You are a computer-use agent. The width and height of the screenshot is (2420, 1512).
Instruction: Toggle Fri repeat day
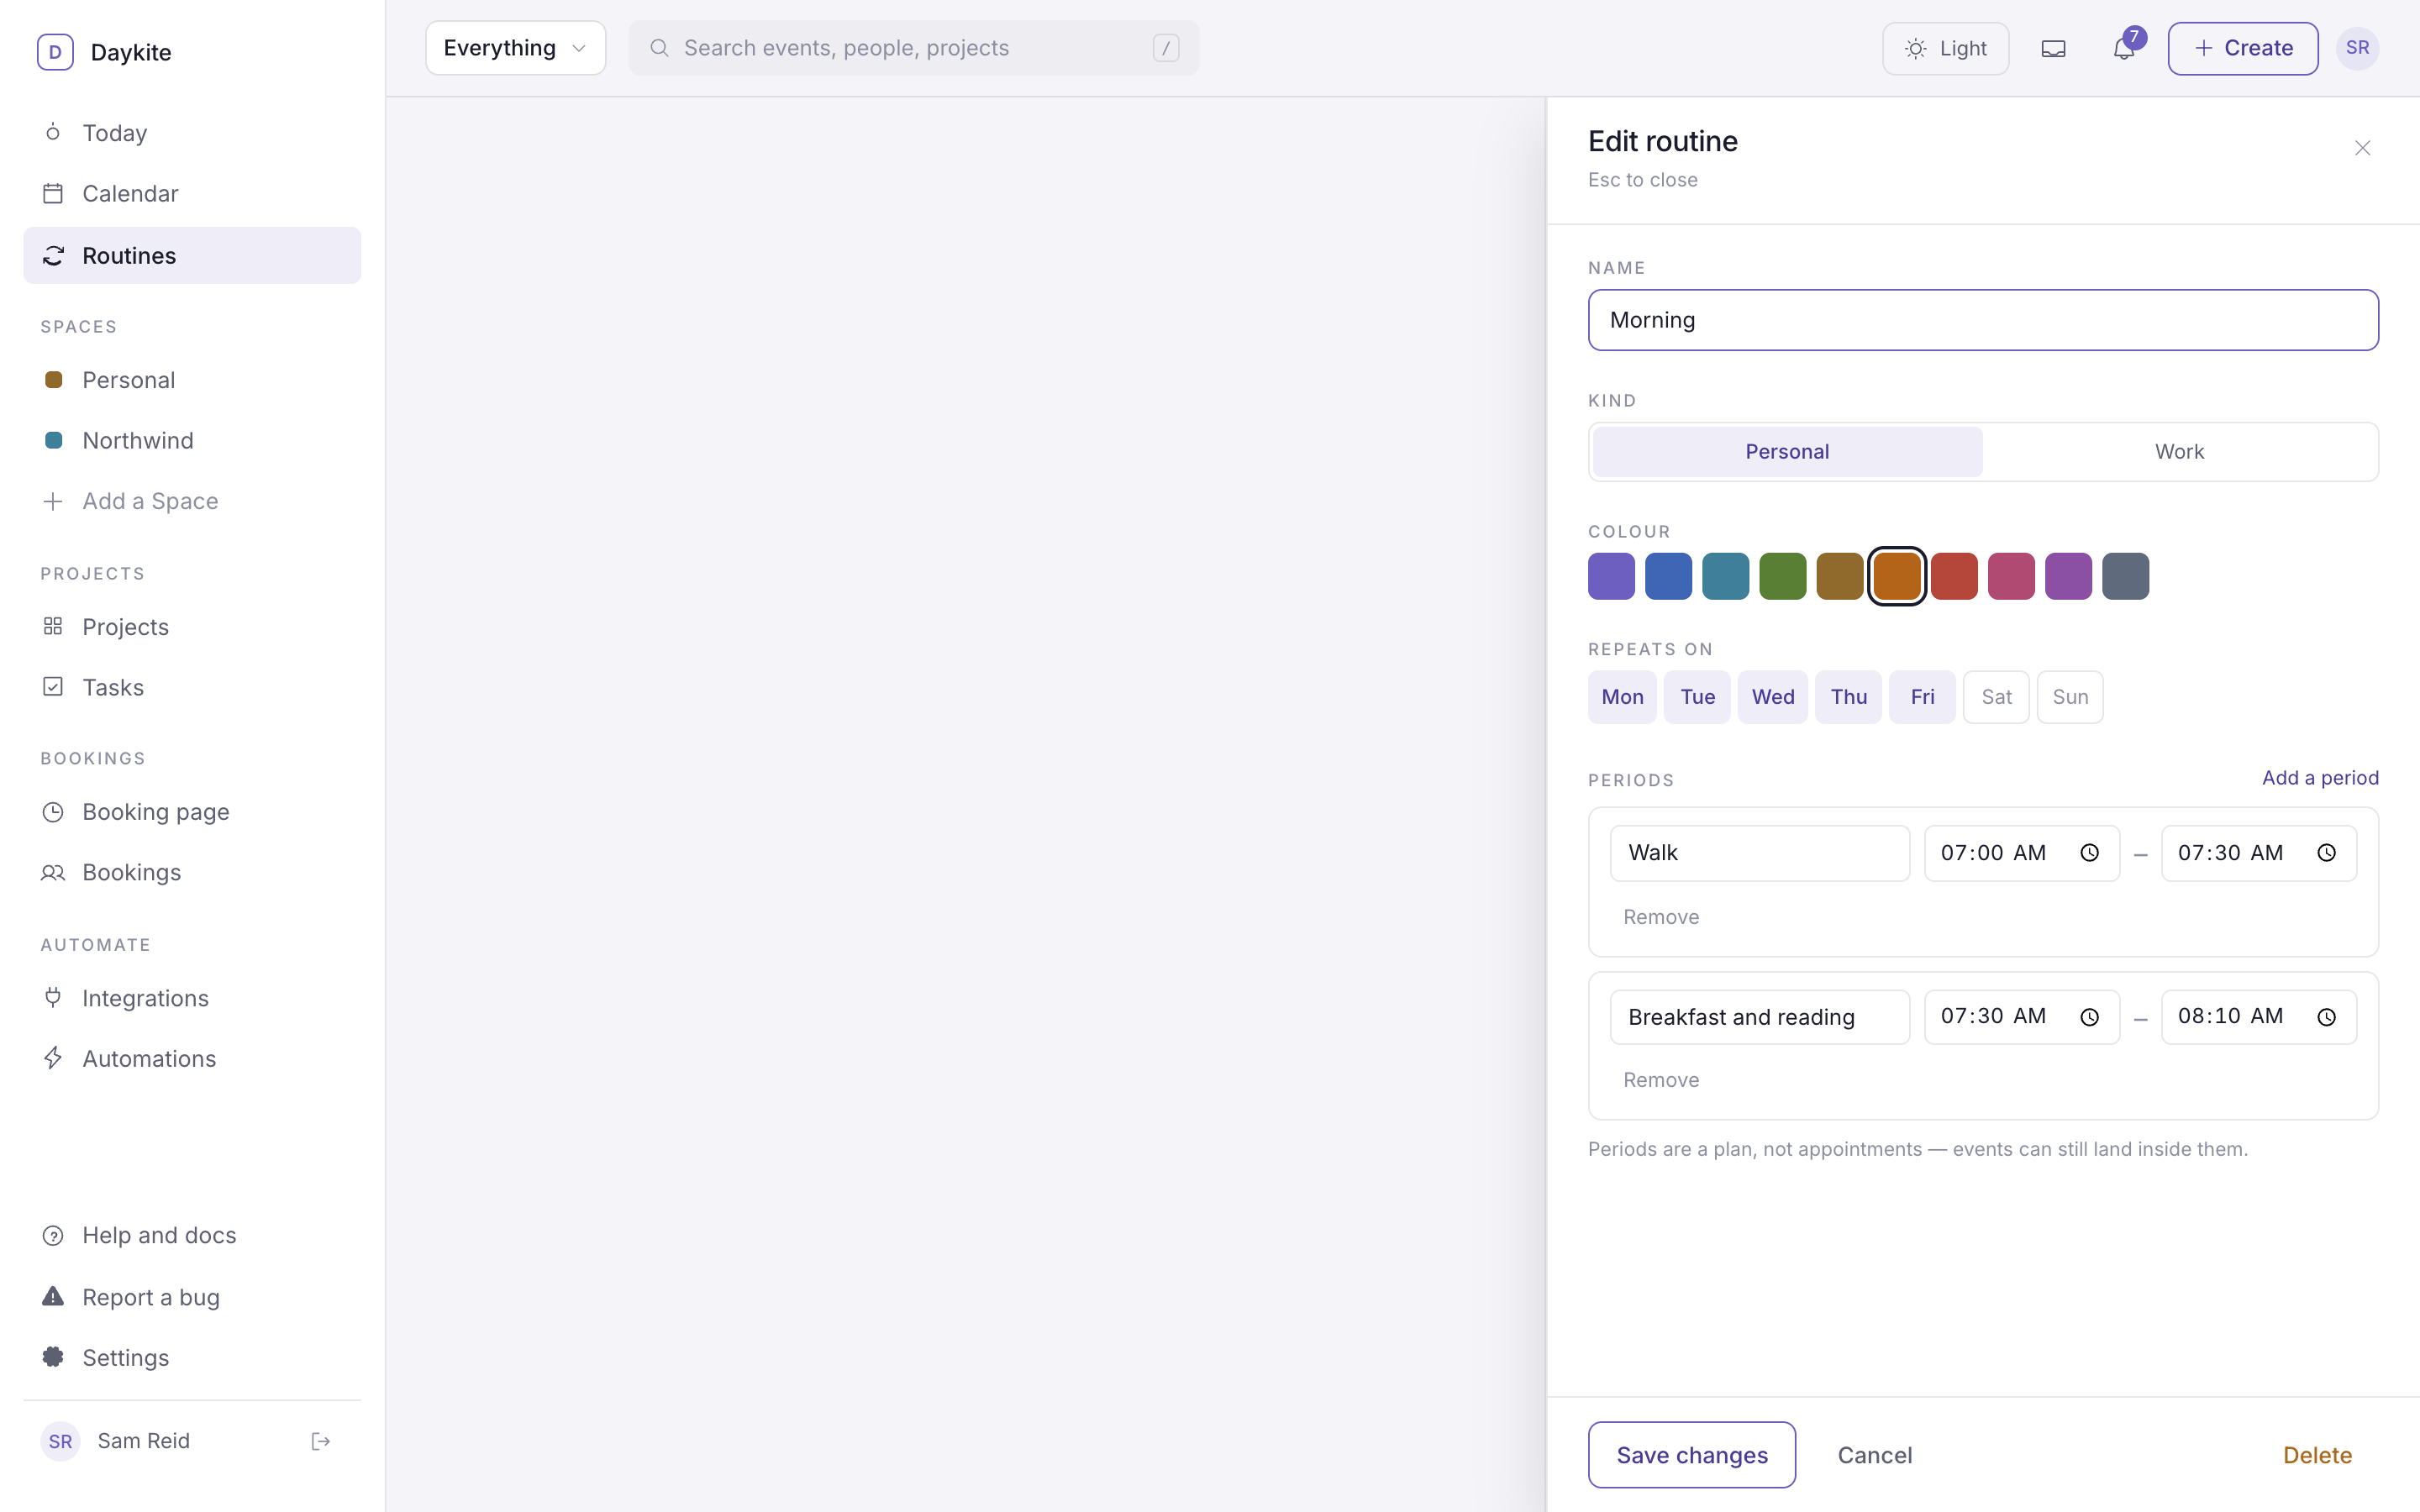coord(1922,697)
